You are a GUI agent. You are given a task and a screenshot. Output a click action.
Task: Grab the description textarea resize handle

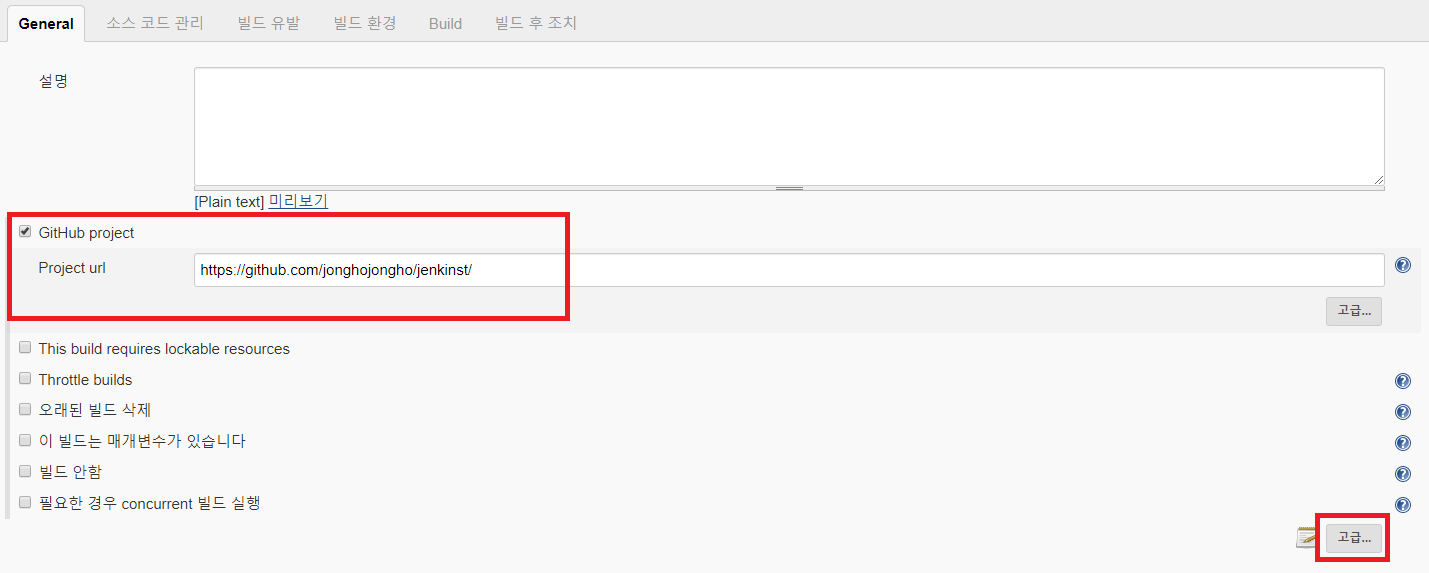tap(789, 187)
